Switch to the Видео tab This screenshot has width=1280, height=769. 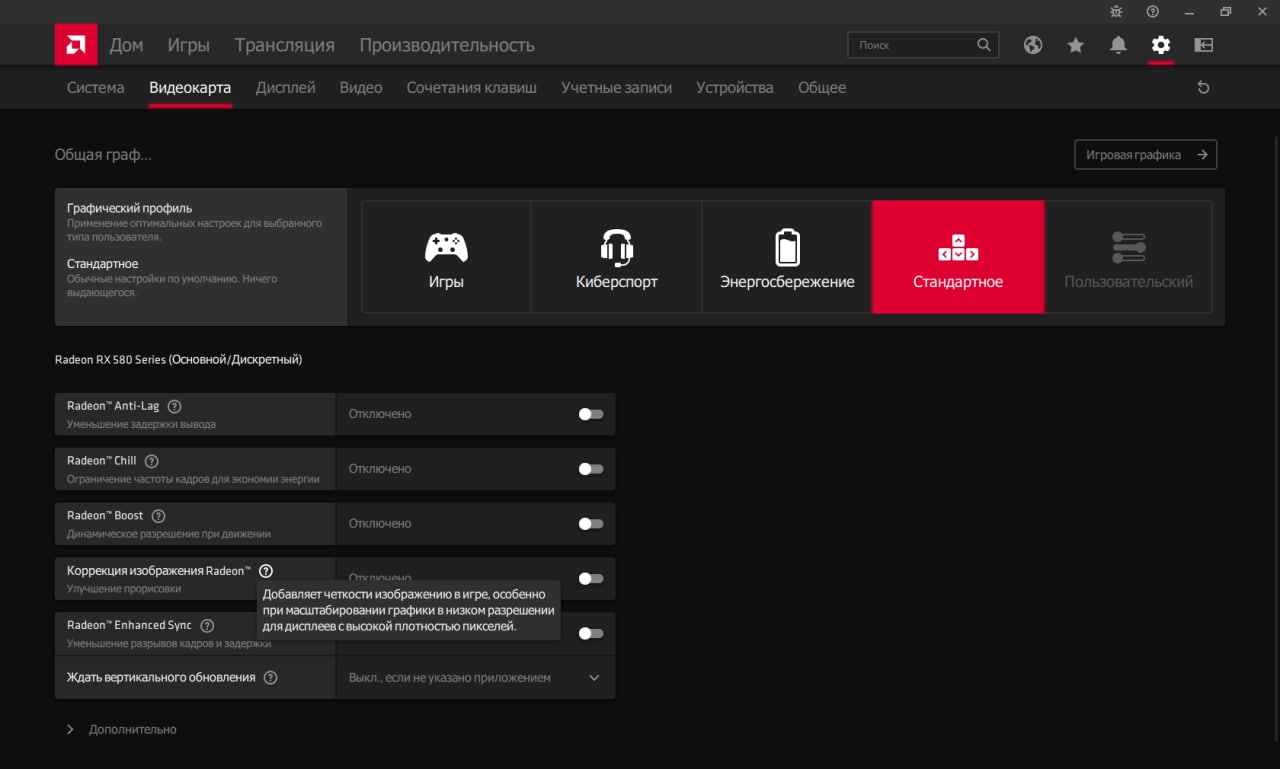(x=361, y=88)
